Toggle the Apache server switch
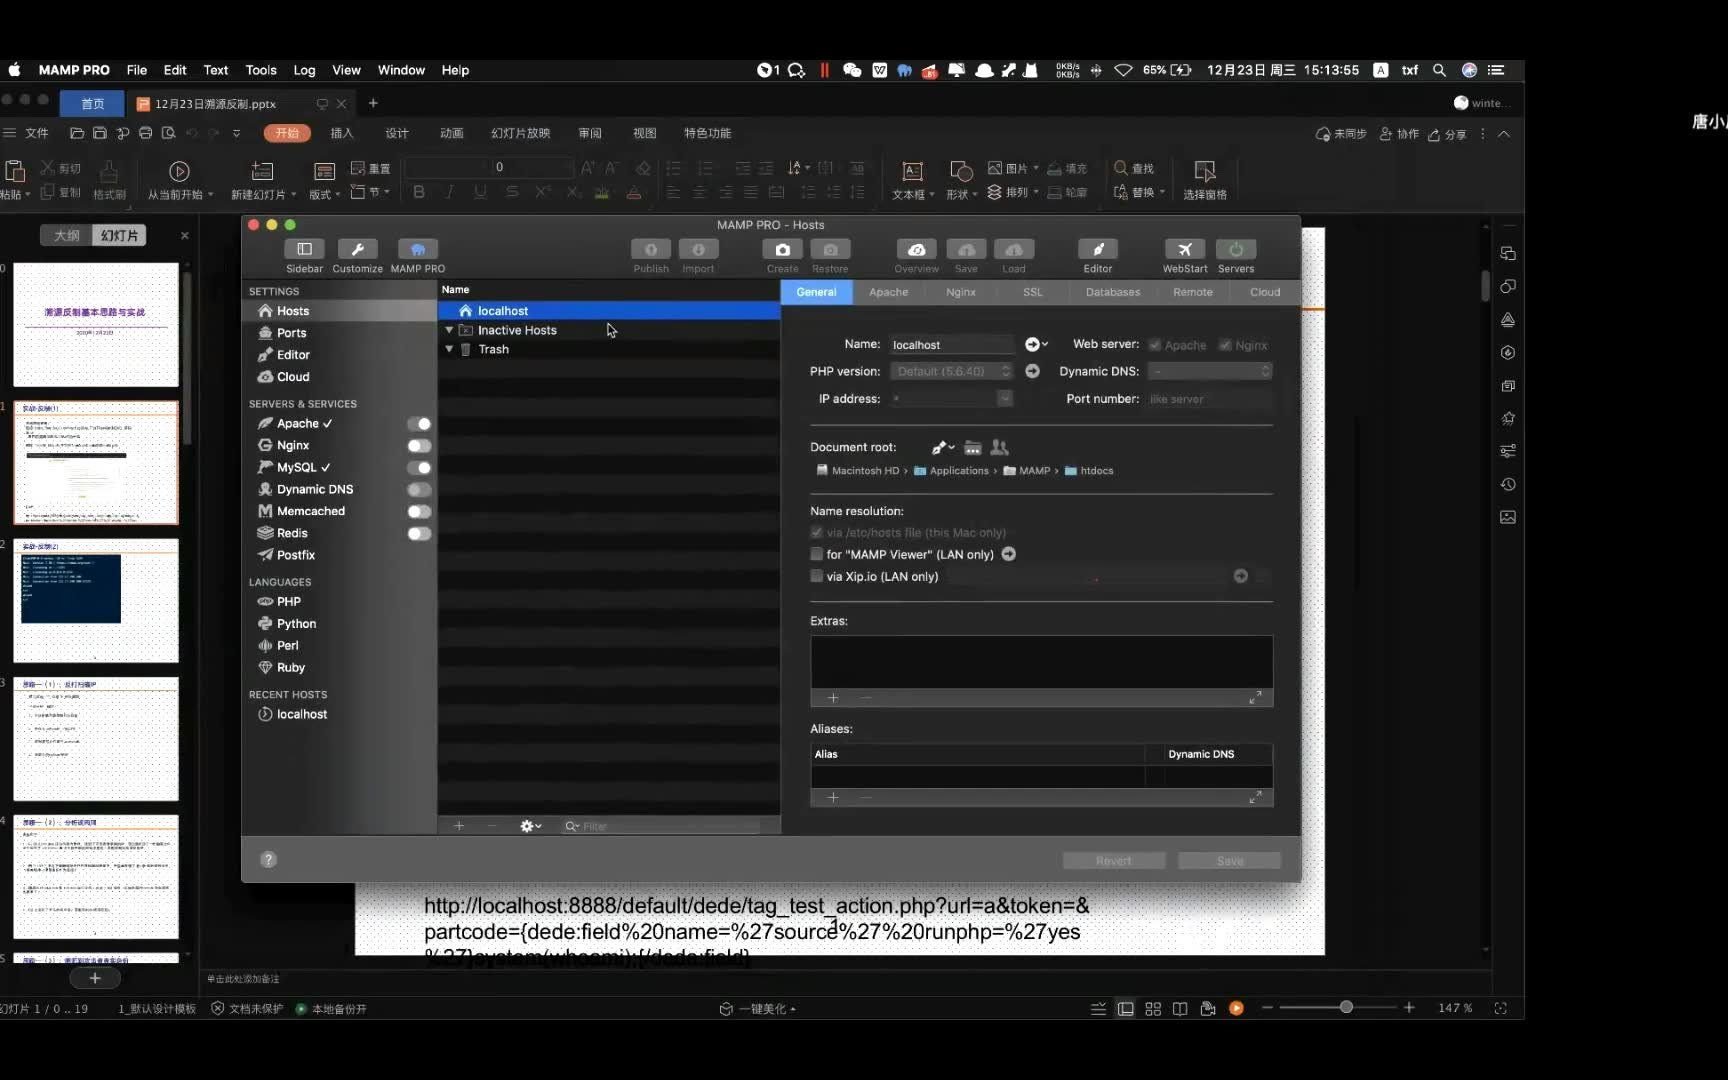The width and height of the screenshot is (1728, 1080). tap(419, 424)
